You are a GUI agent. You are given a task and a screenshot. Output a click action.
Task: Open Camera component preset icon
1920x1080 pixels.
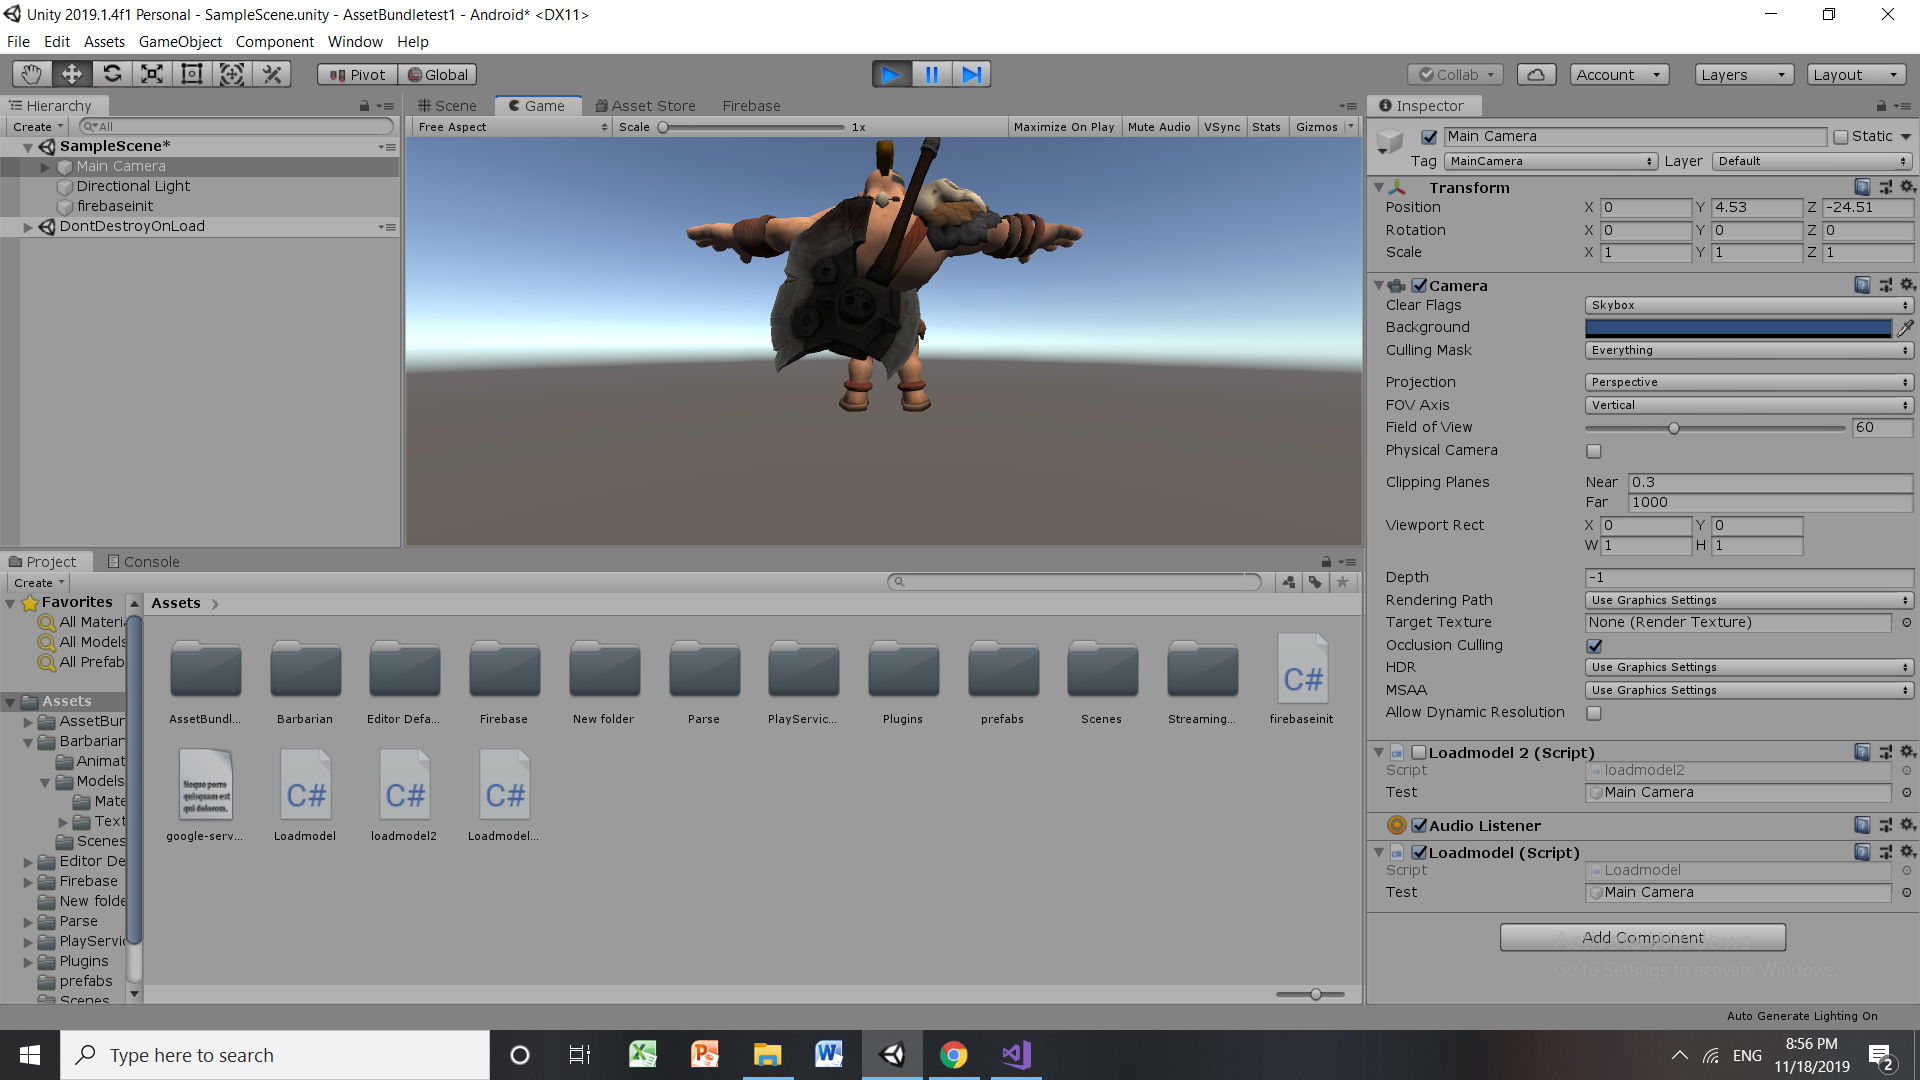[x=1885, y=285]
